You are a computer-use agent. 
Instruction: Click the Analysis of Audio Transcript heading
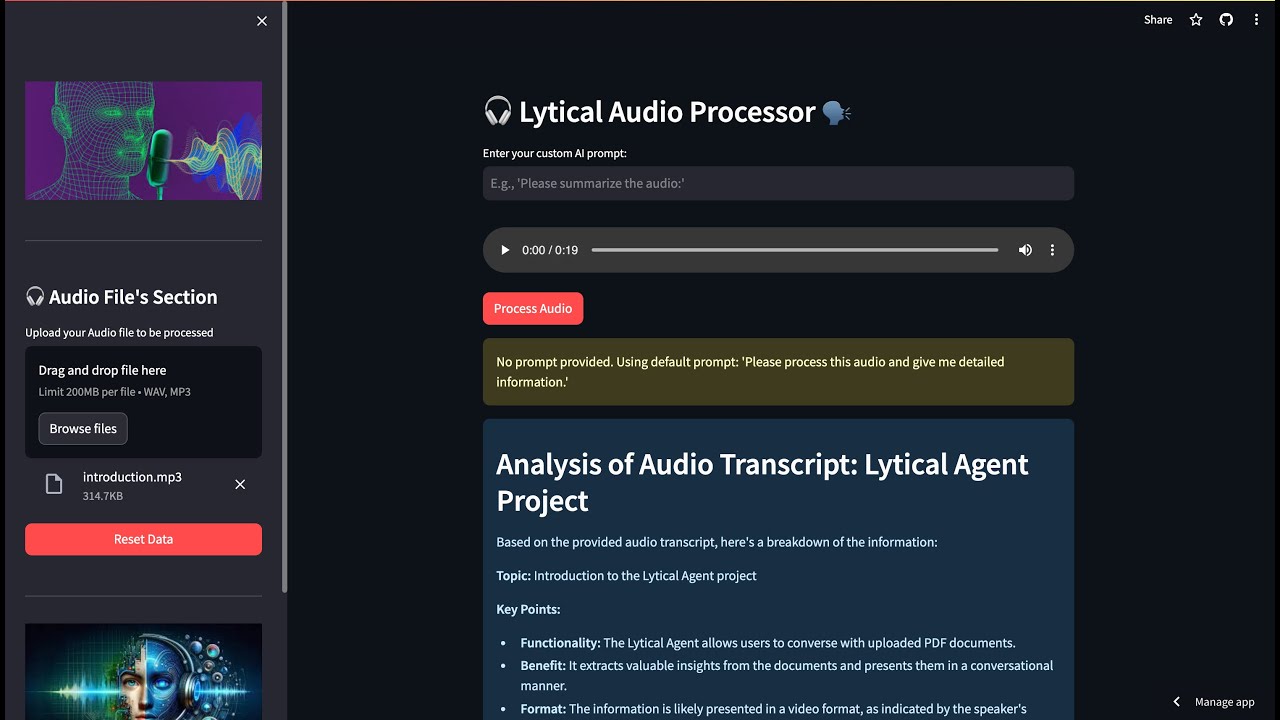[x=762, y=482]
